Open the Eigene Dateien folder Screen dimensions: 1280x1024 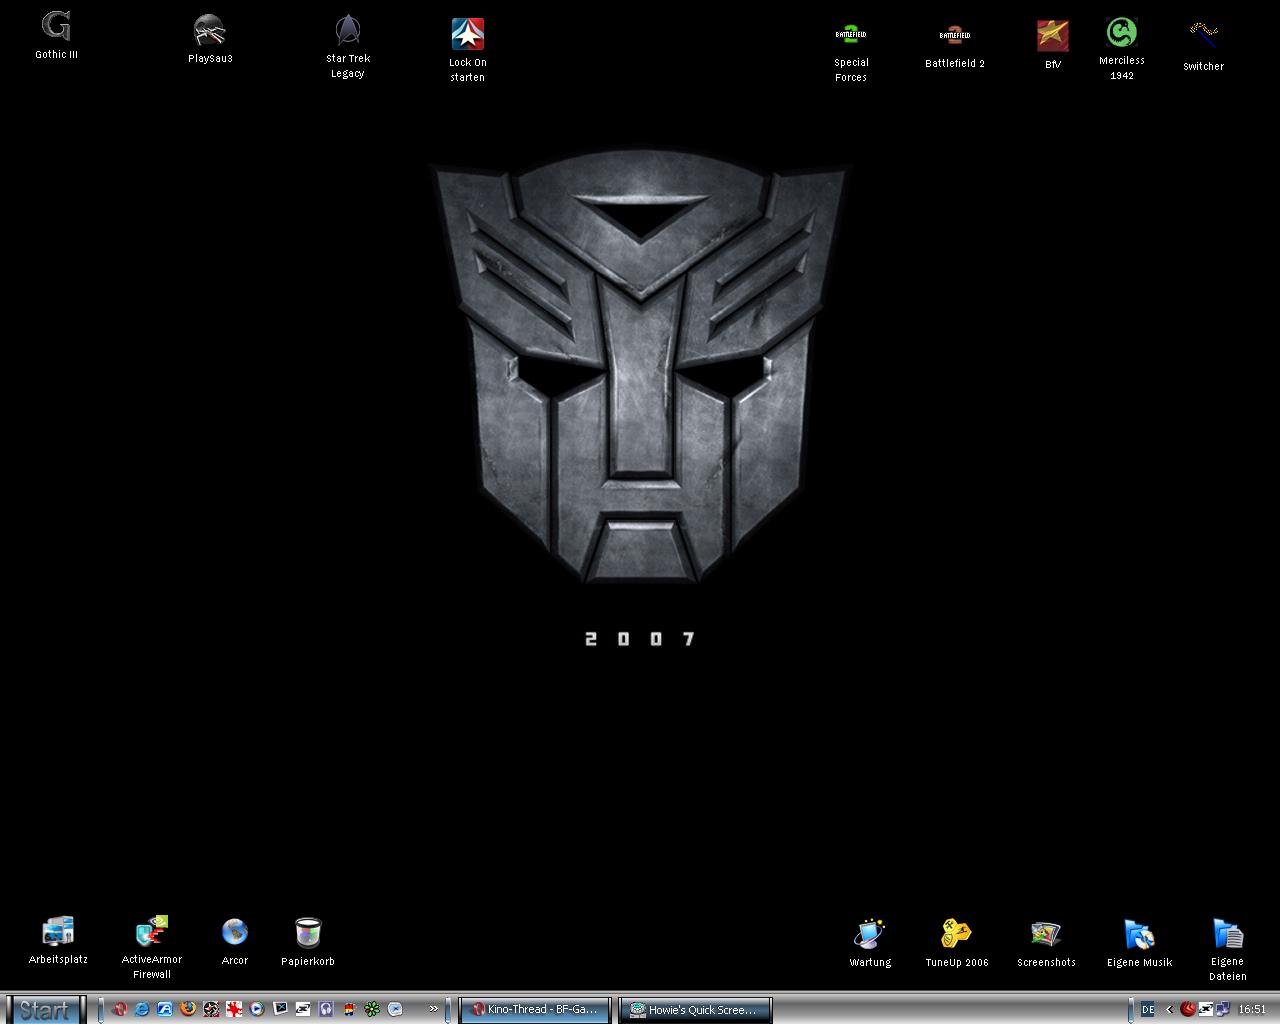click(x=1227, y=949)
